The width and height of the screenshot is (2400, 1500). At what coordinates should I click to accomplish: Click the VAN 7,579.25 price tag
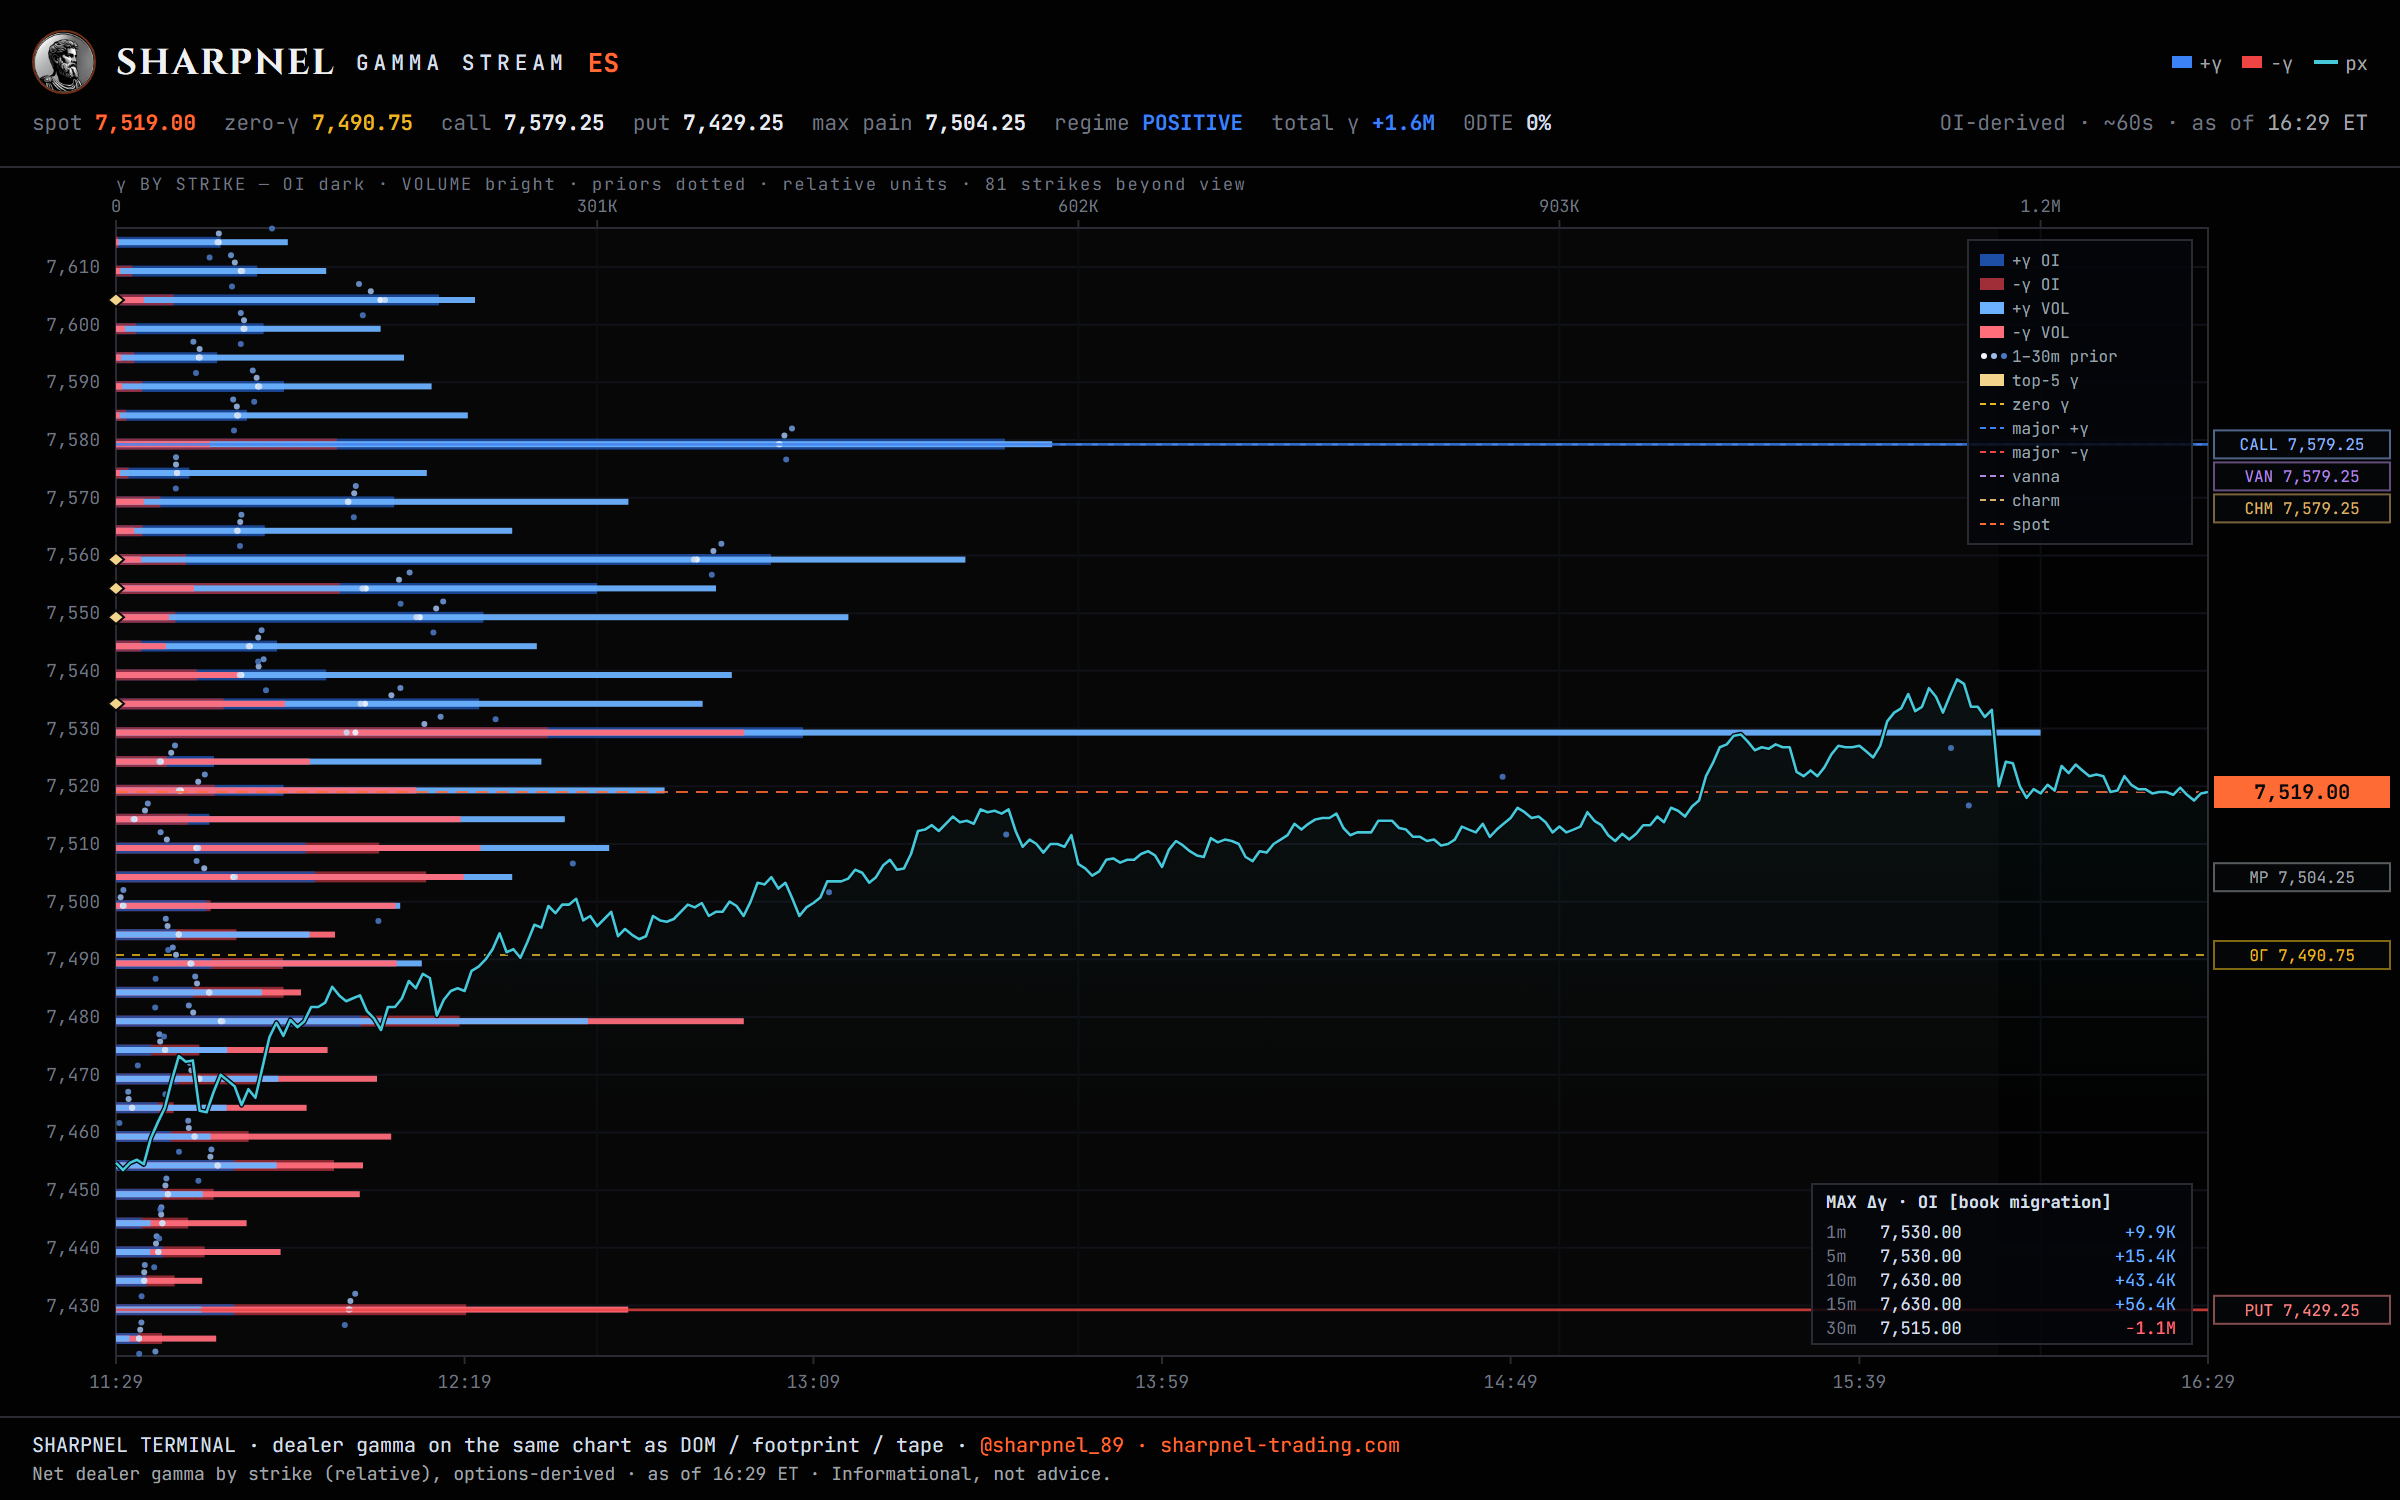(2302, 476)
